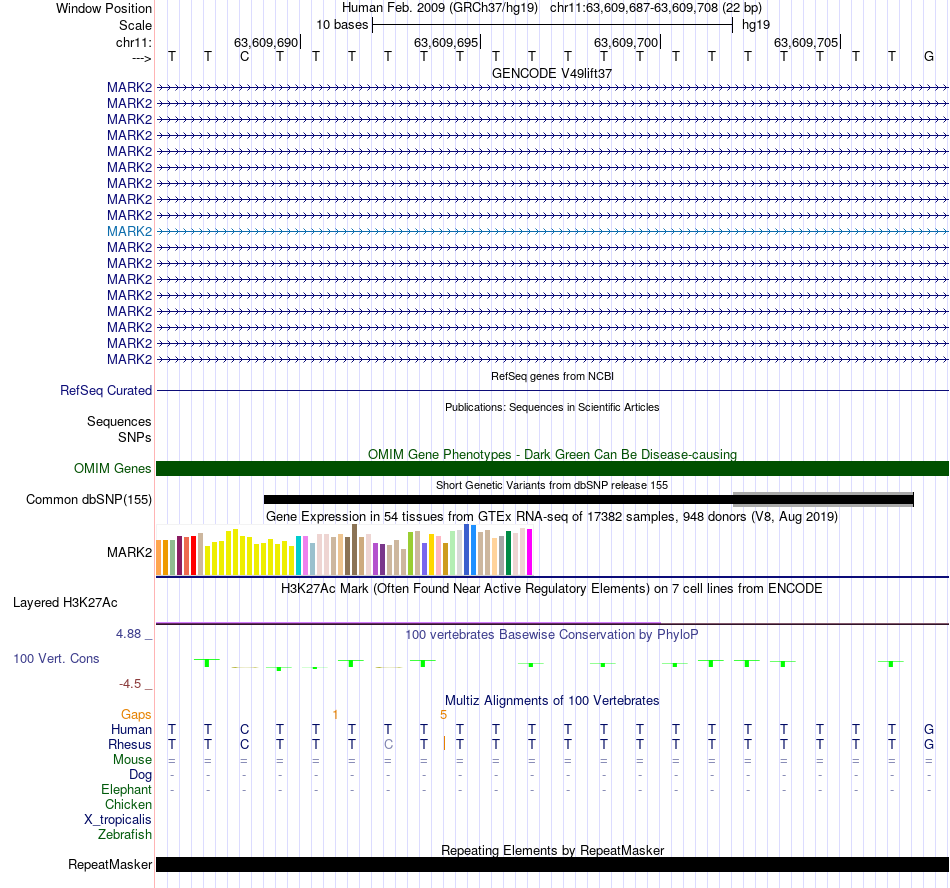Open the RefSeq genes from NCBI title

click(x=552, y=376)
